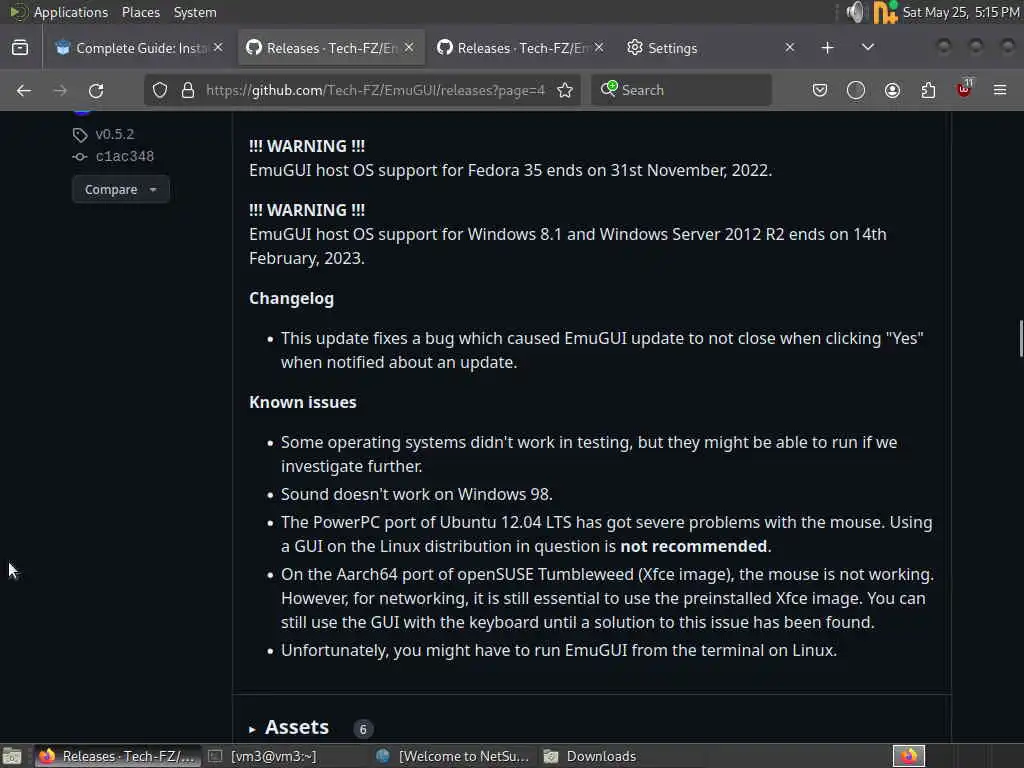Bookmark this page with the star

(565, 90)
